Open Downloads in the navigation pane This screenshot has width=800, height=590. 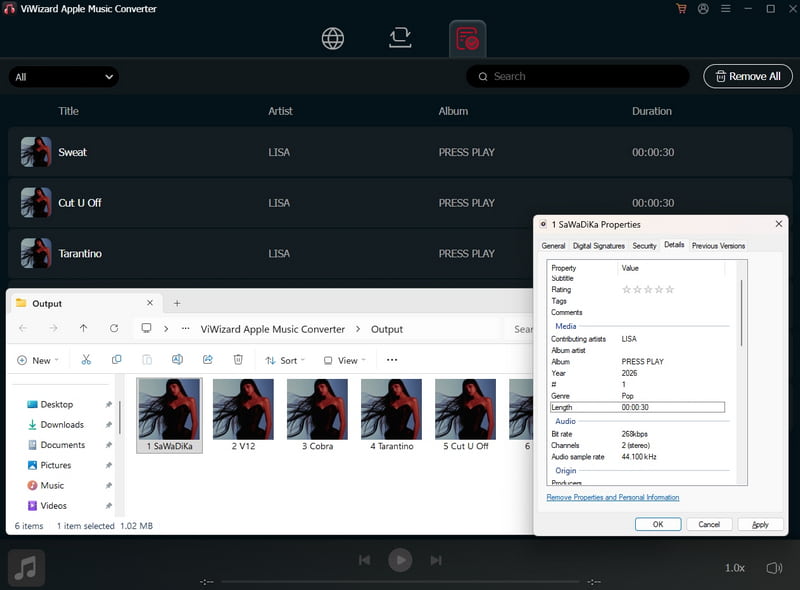pyautogui.click(x=62, y=425)
